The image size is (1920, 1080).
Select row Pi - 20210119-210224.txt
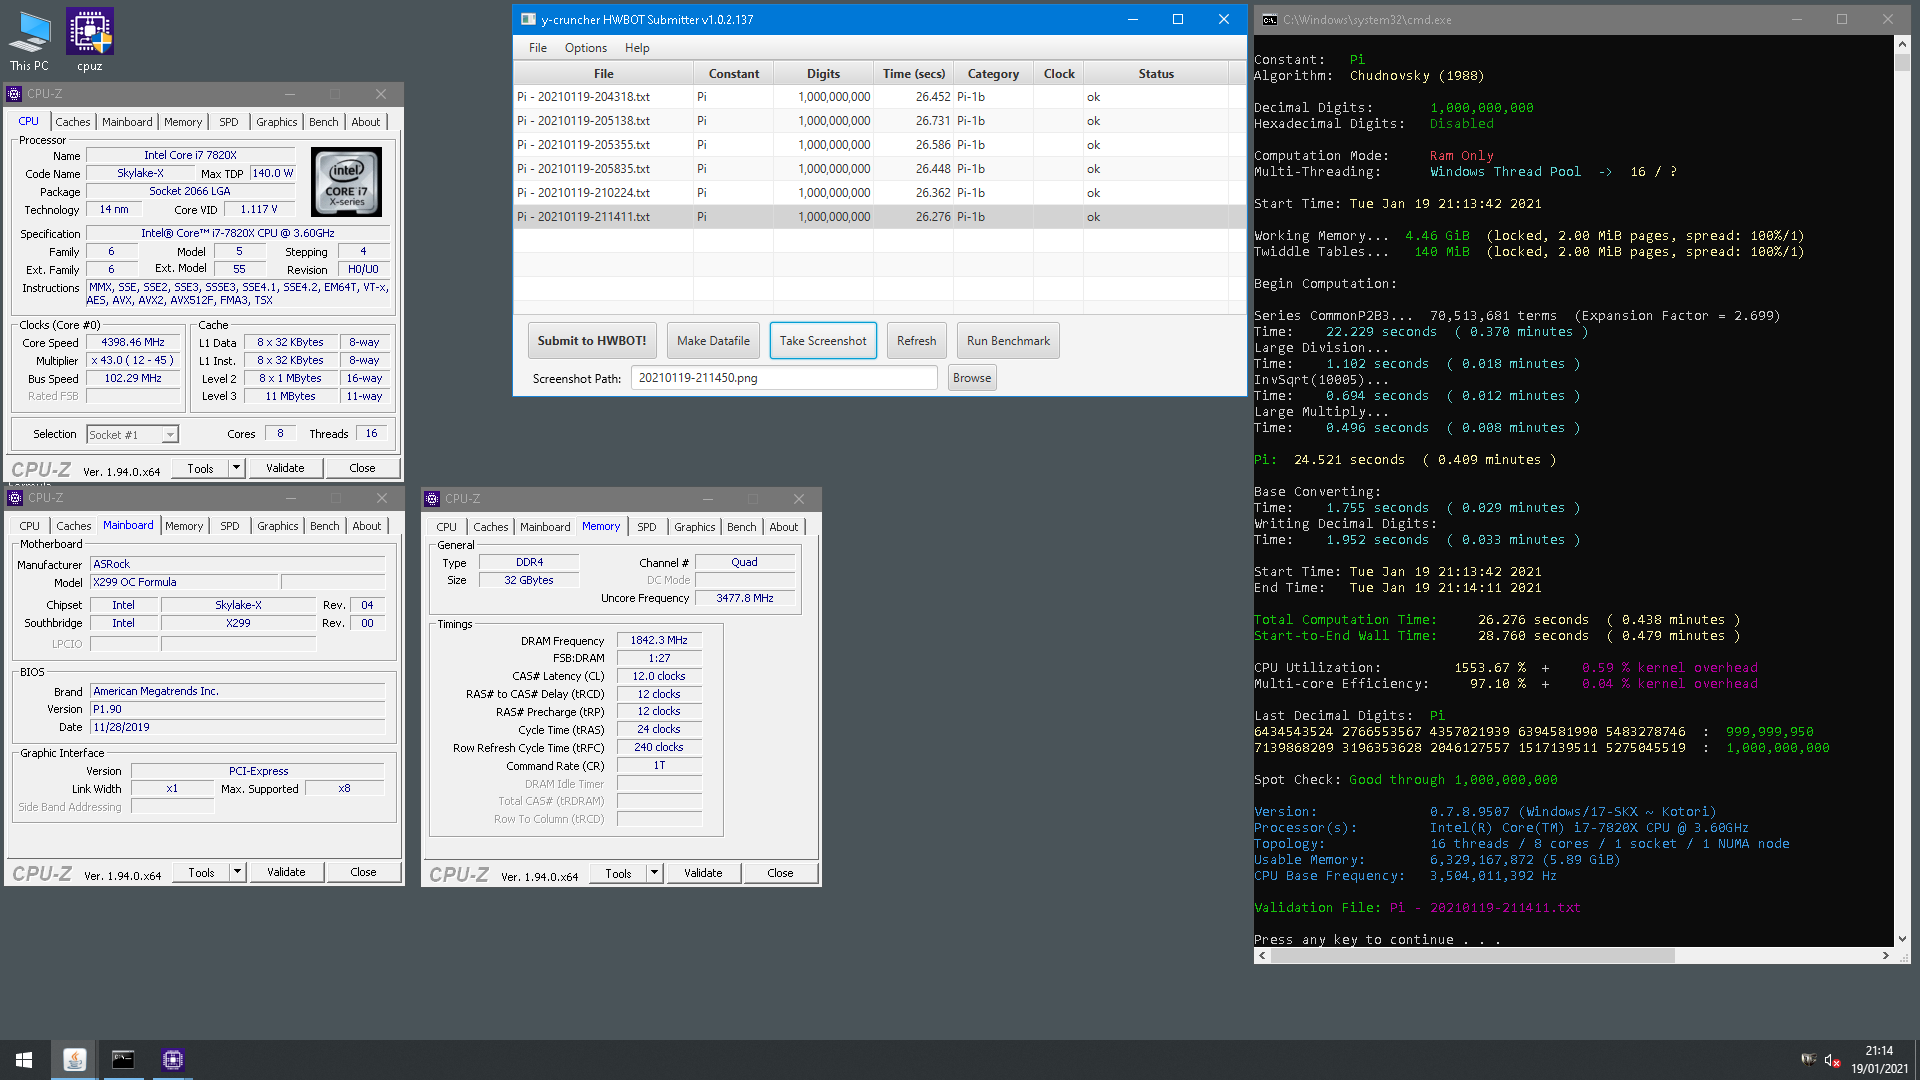[x=872, y=193]
